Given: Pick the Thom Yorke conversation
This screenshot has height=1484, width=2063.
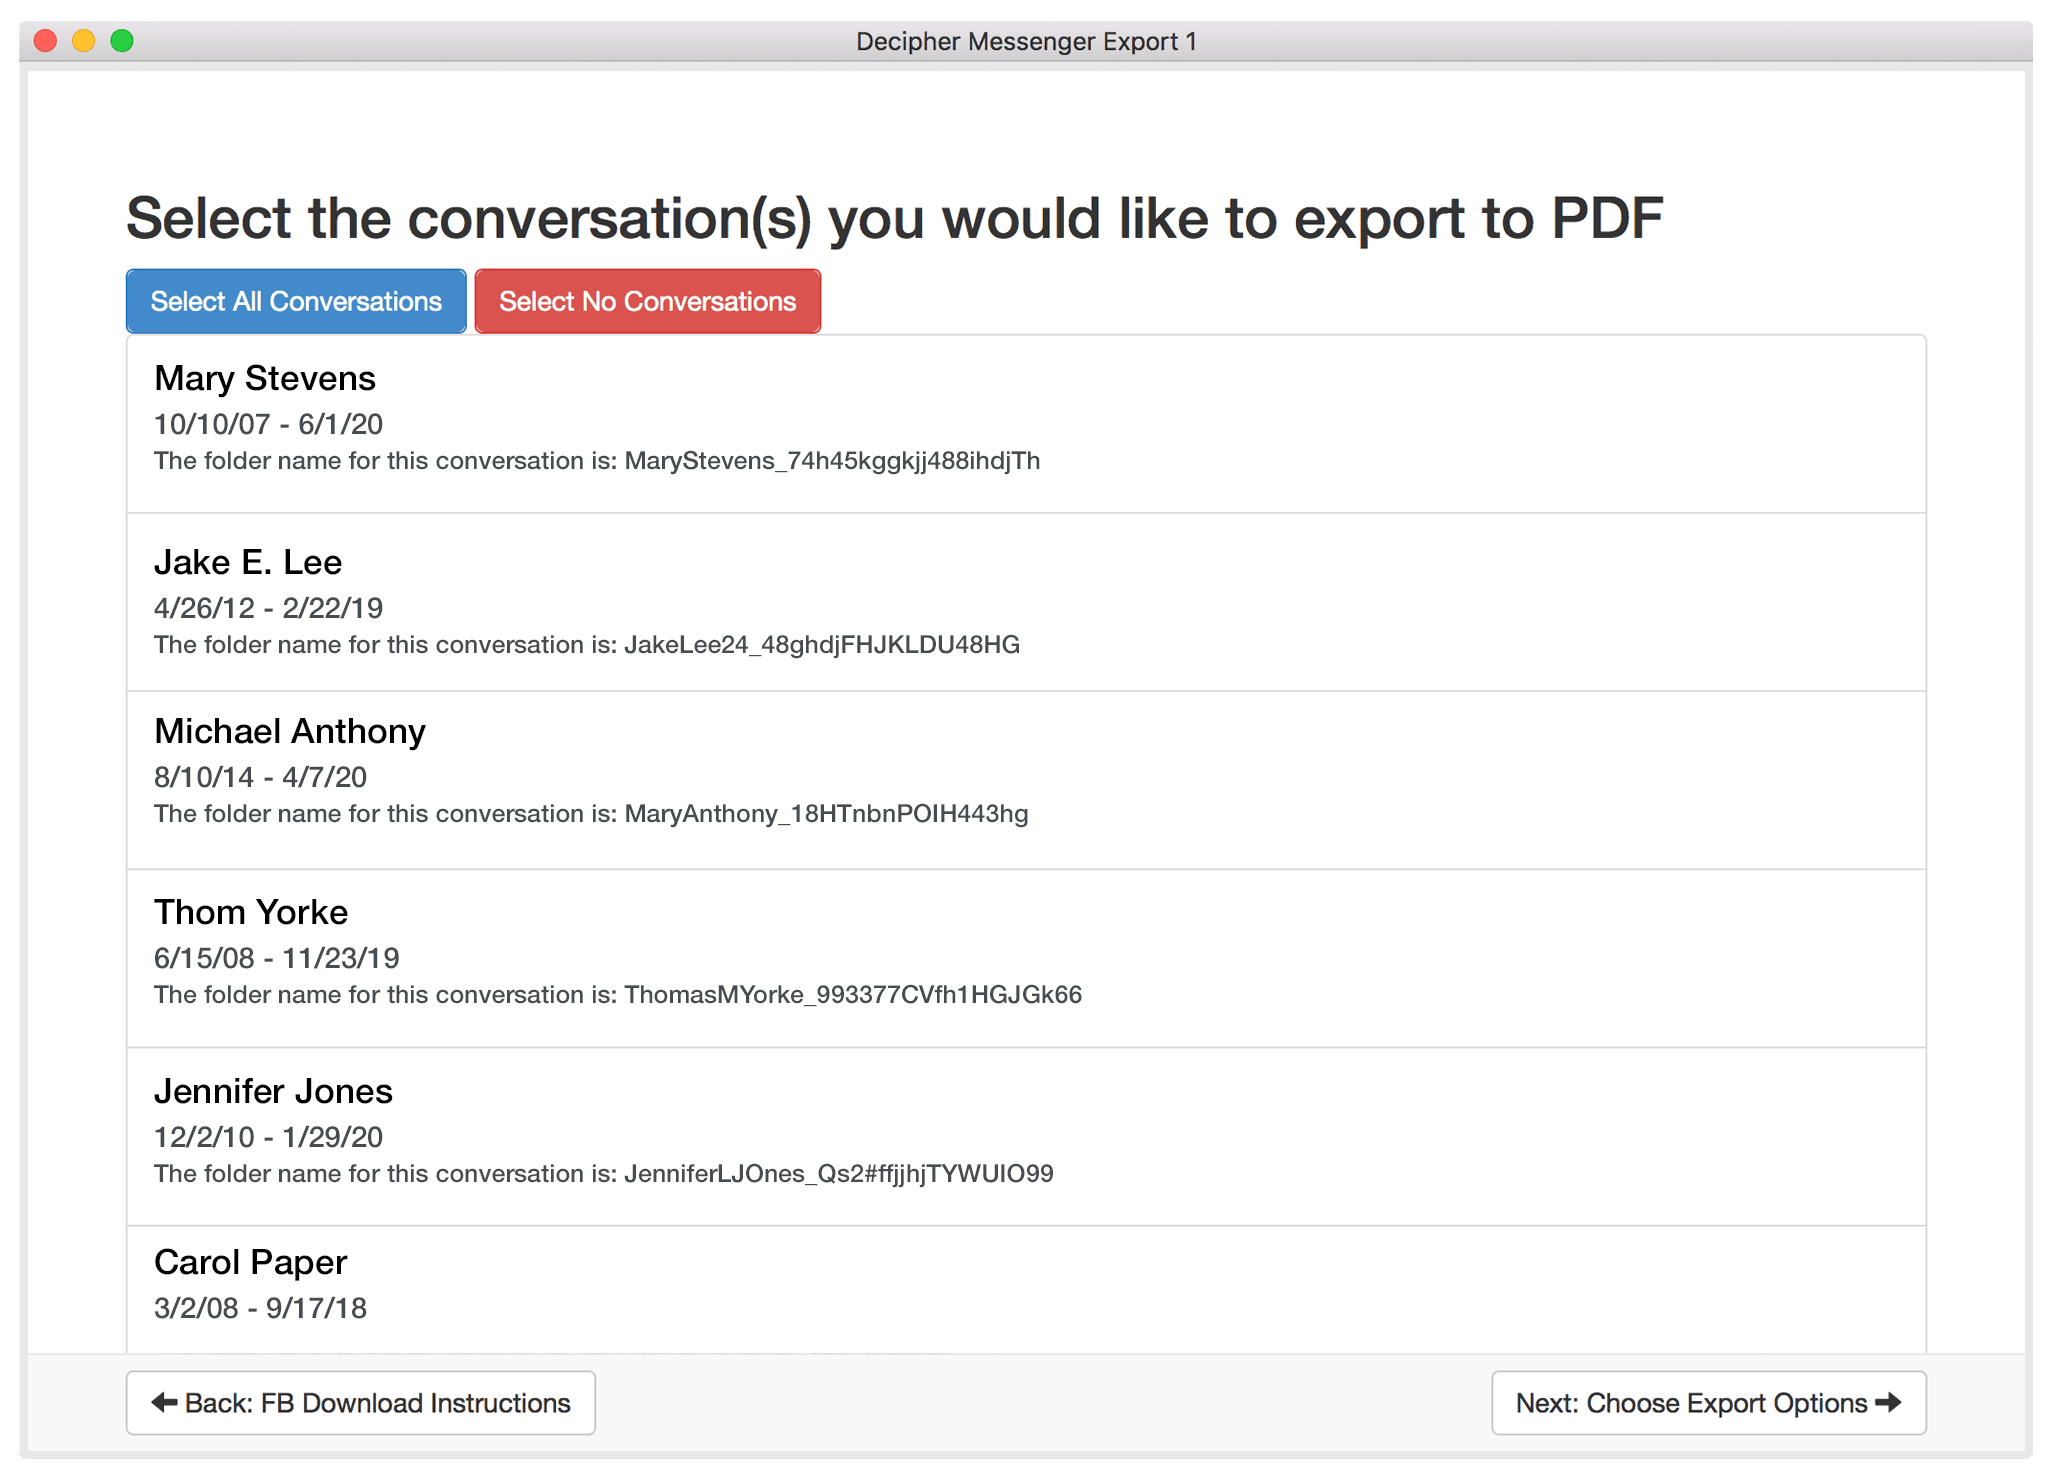Looking at the screenshot, I should tap(1026, 959).
